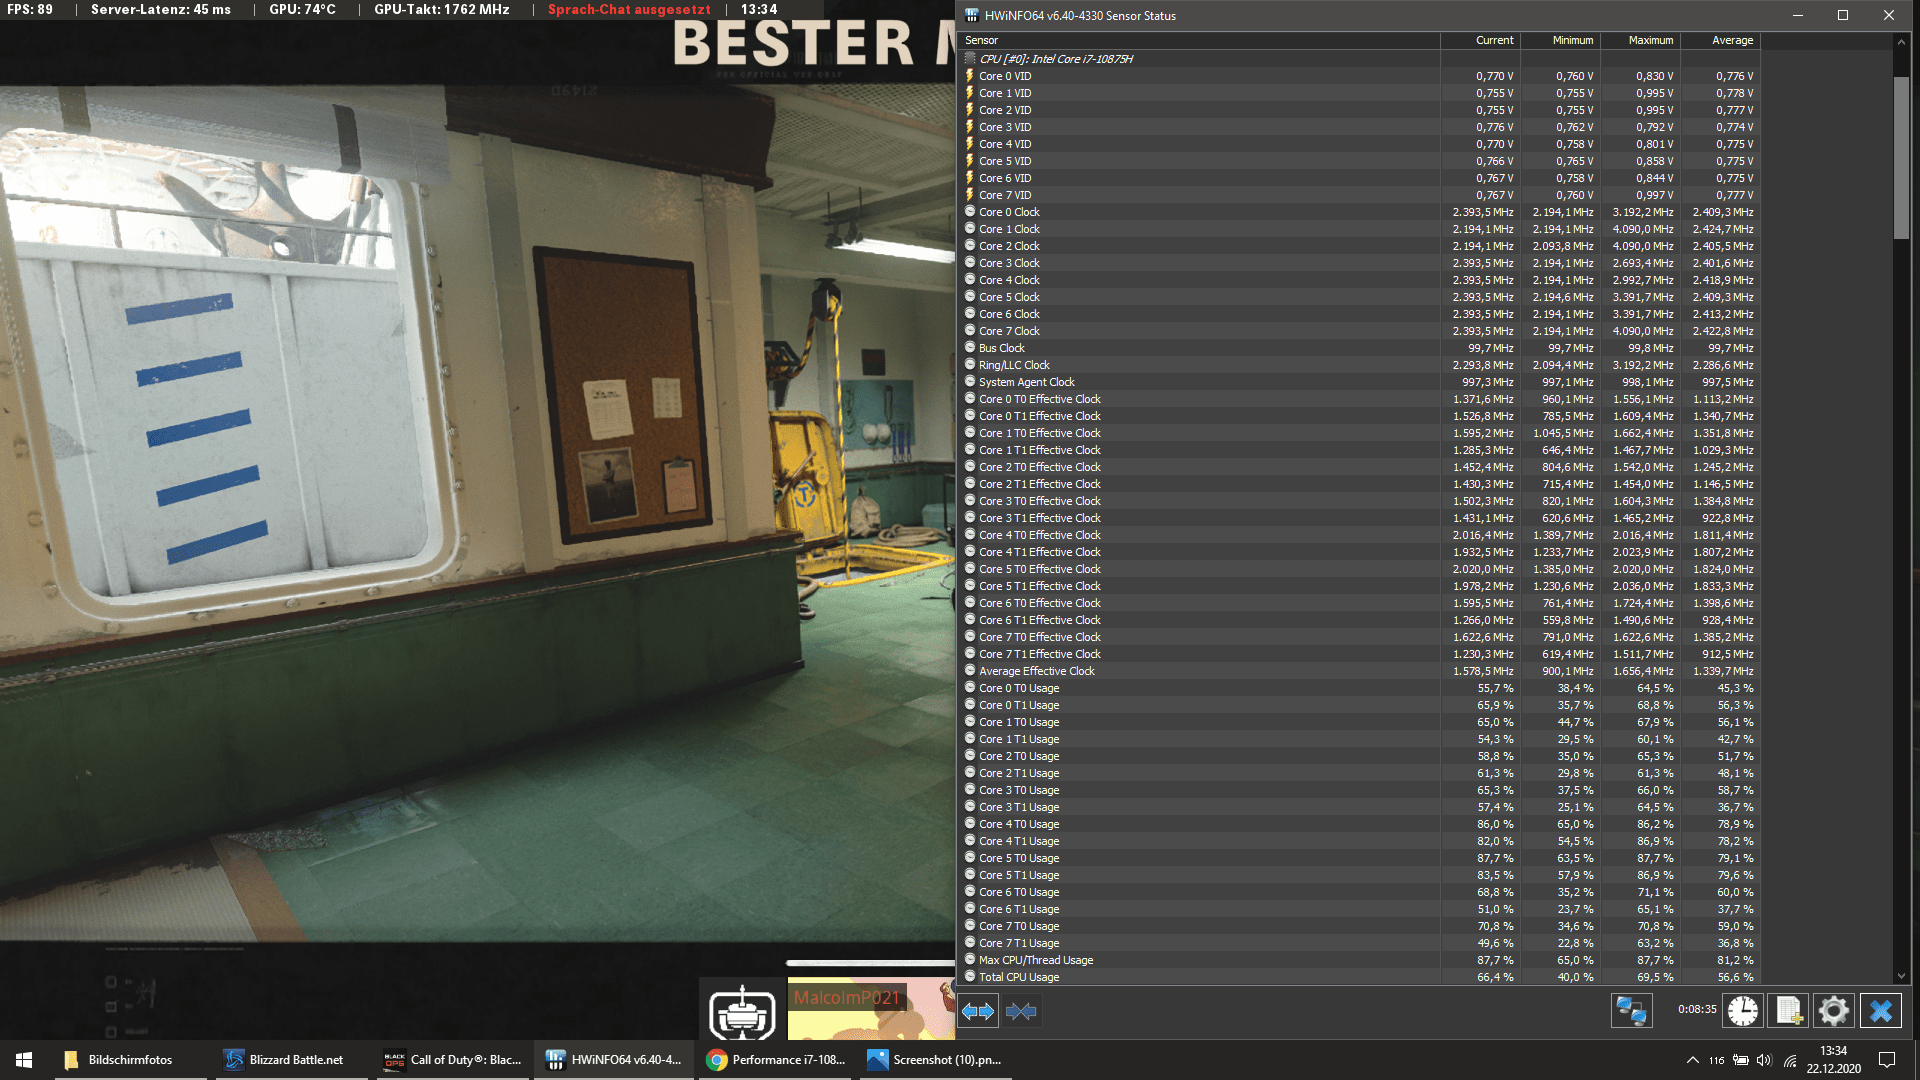Select the Core 5 Clock row
The image size is (1920, 1080).
(x=1359, y=297)
